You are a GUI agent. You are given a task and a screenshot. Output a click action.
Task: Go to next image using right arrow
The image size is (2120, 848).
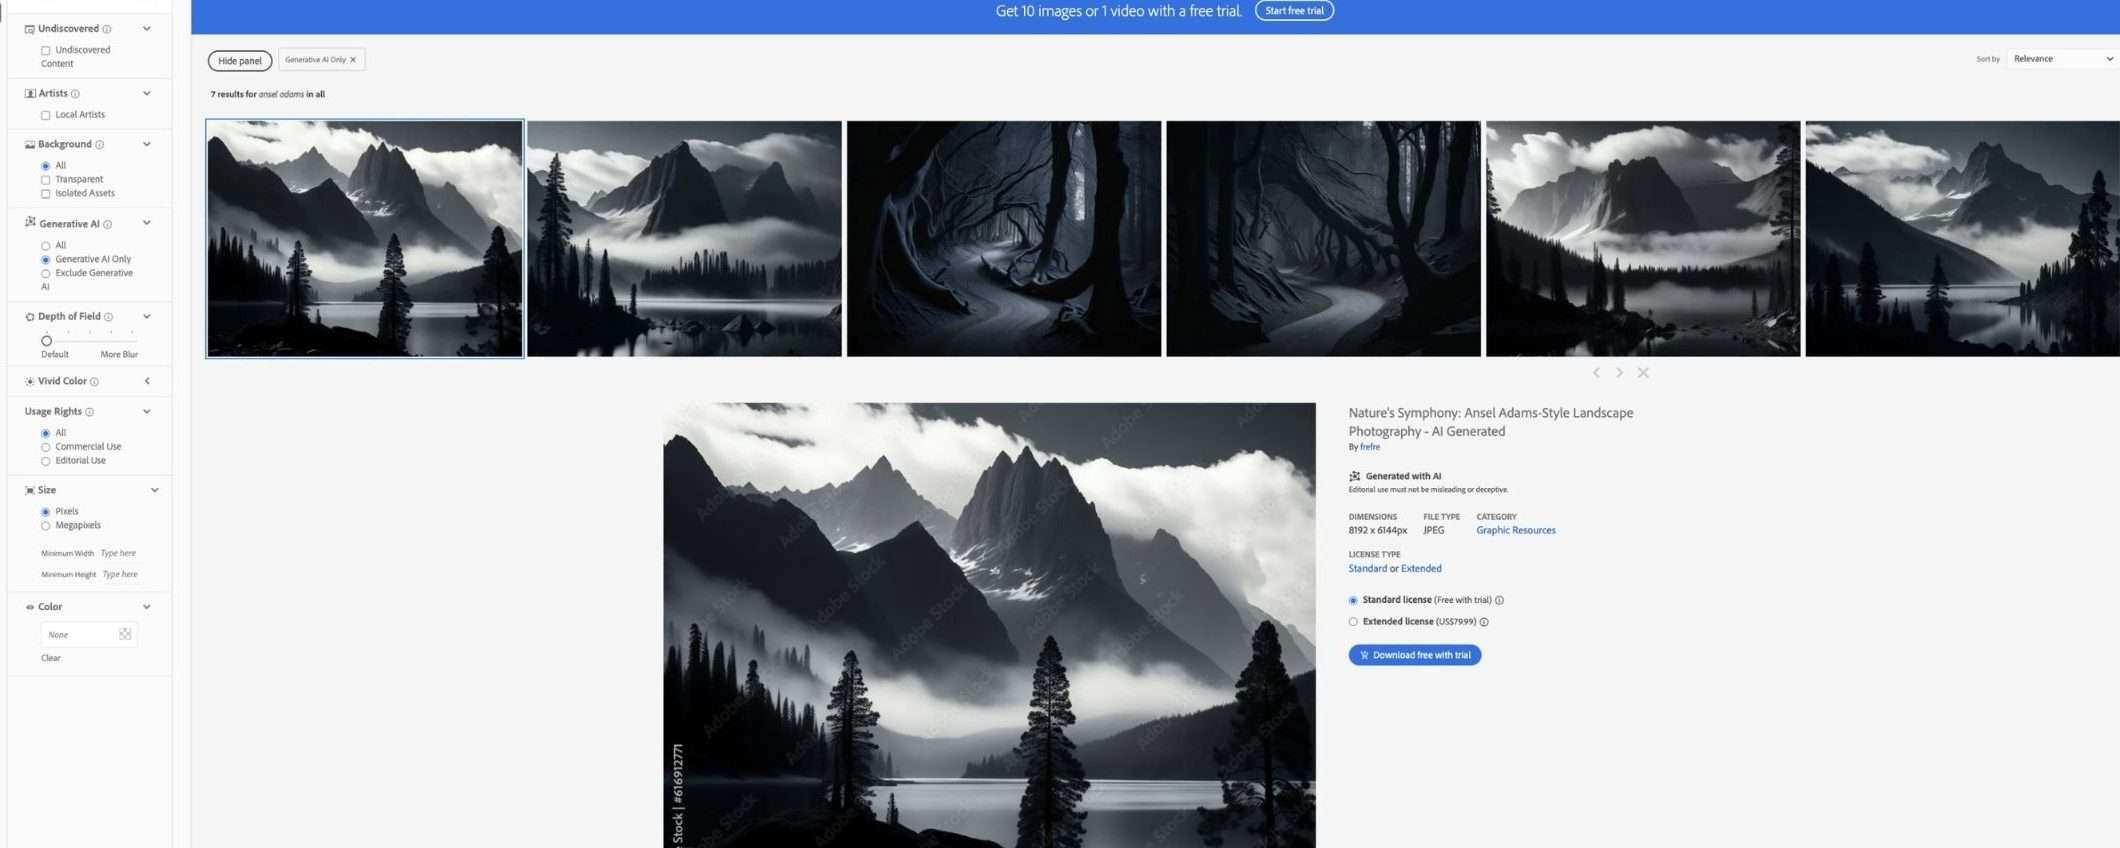point(1619,373)
